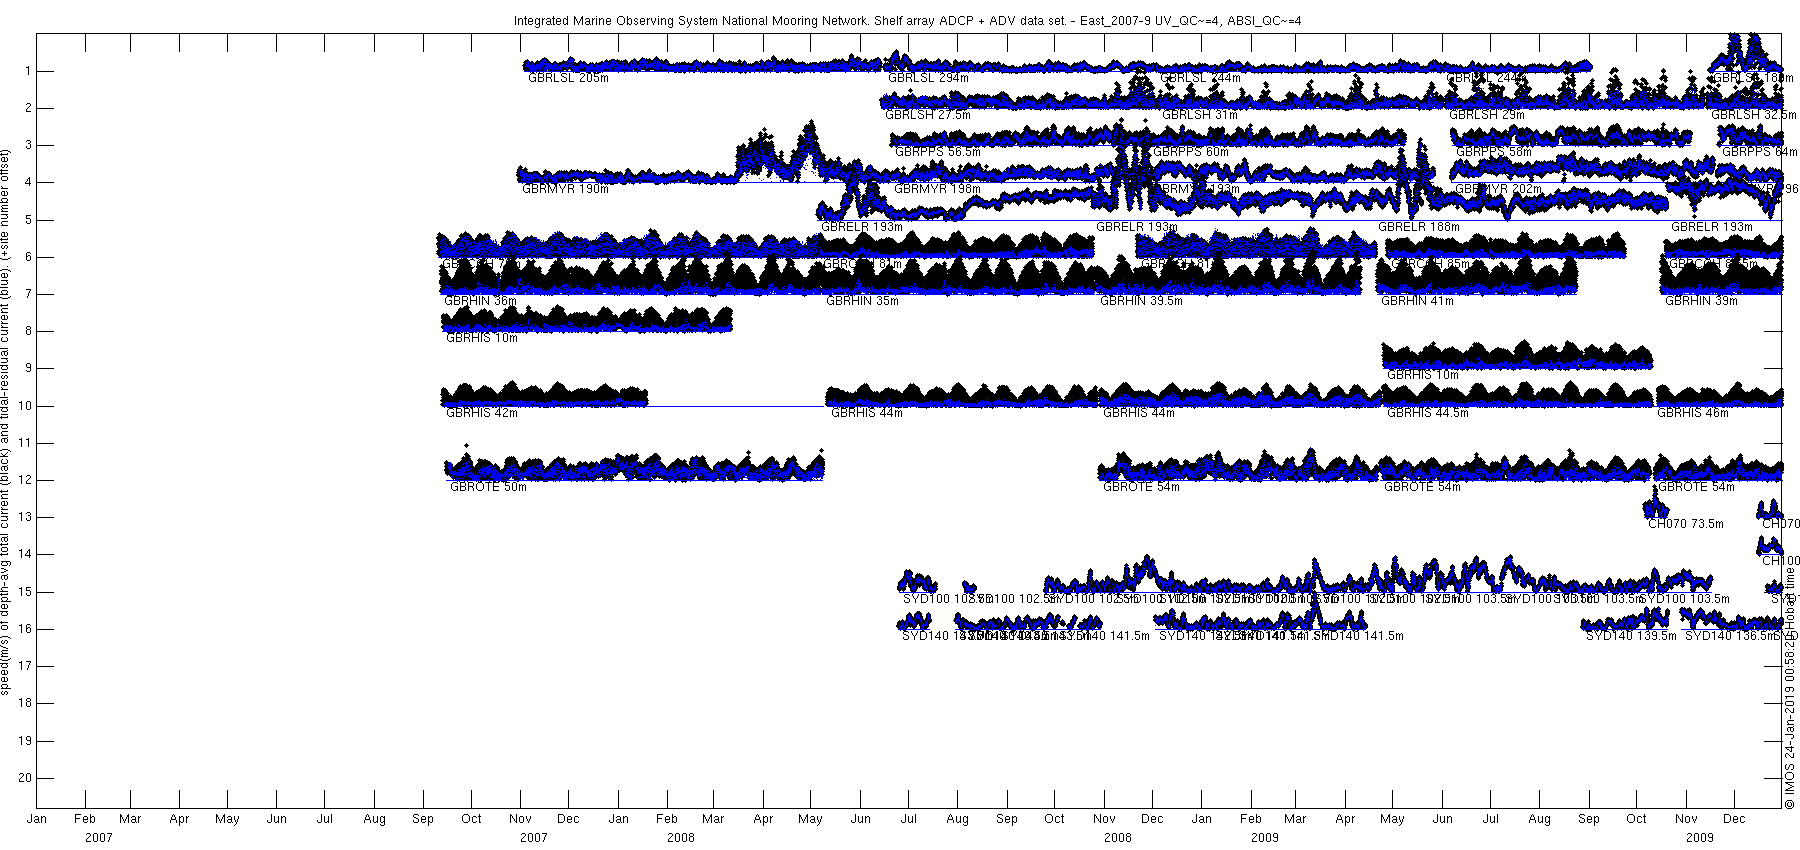
Task: Click the SYD140 139.5m label
Action: [x=1631, y=635]
